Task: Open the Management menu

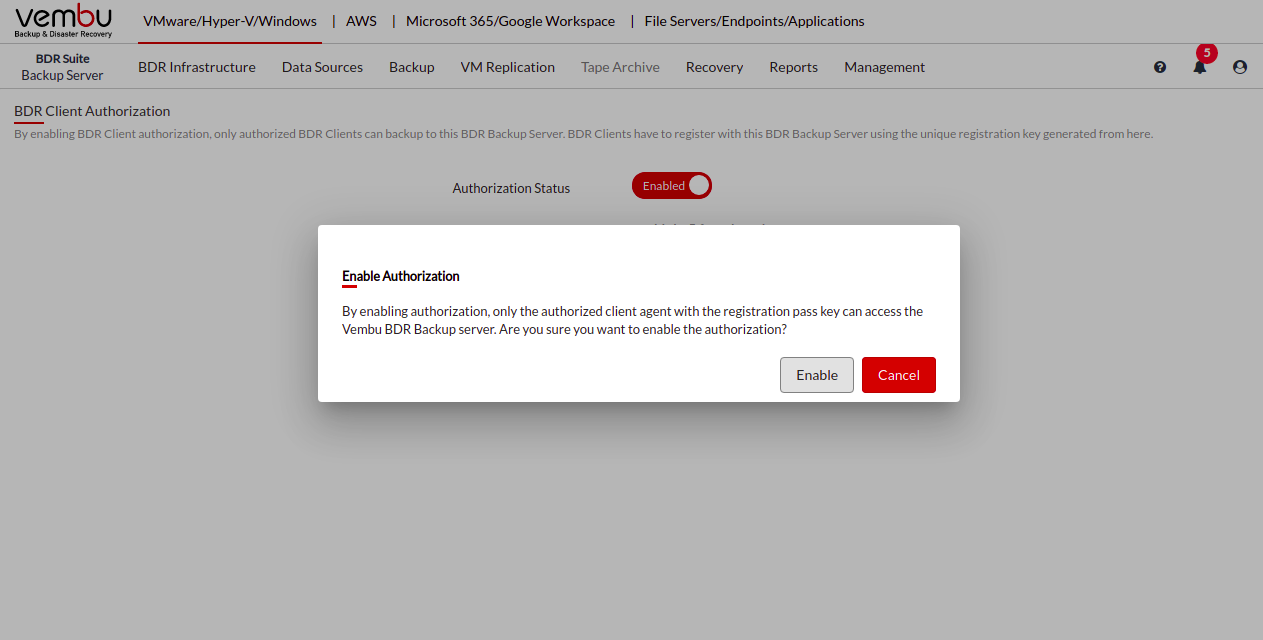Action: [x=884, y=67]
